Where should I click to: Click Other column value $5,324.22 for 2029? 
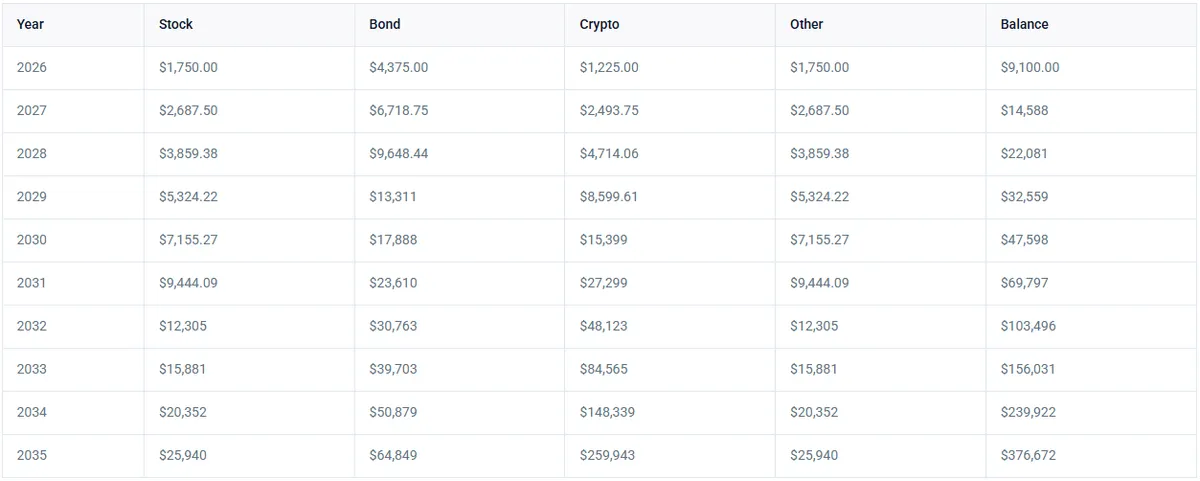[819, 196]
